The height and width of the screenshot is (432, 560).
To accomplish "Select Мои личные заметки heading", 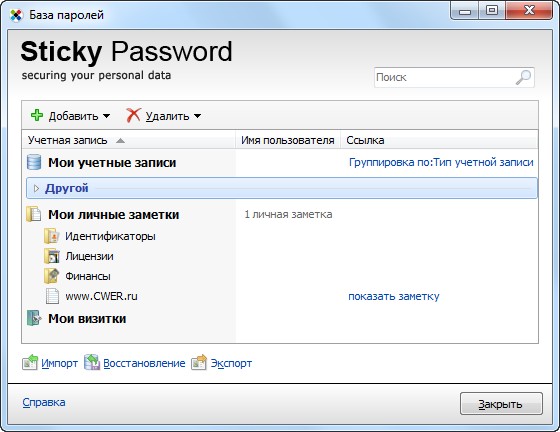I will (114, 215).
